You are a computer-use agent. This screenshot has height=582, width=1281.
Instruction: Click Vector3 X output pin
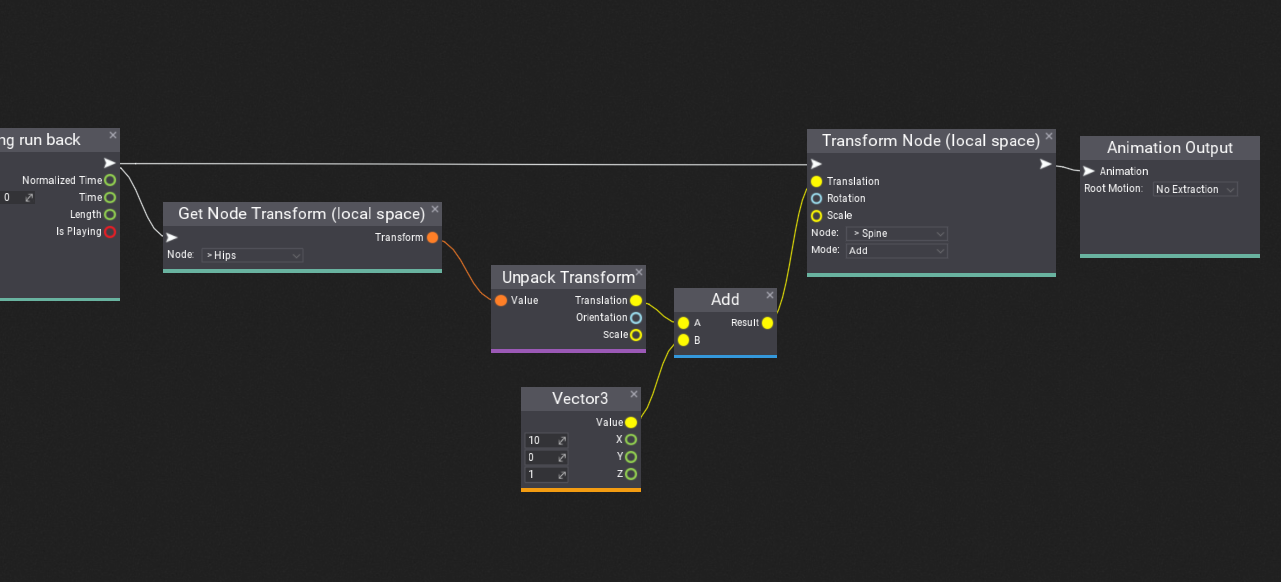click(x=631, y=439)
